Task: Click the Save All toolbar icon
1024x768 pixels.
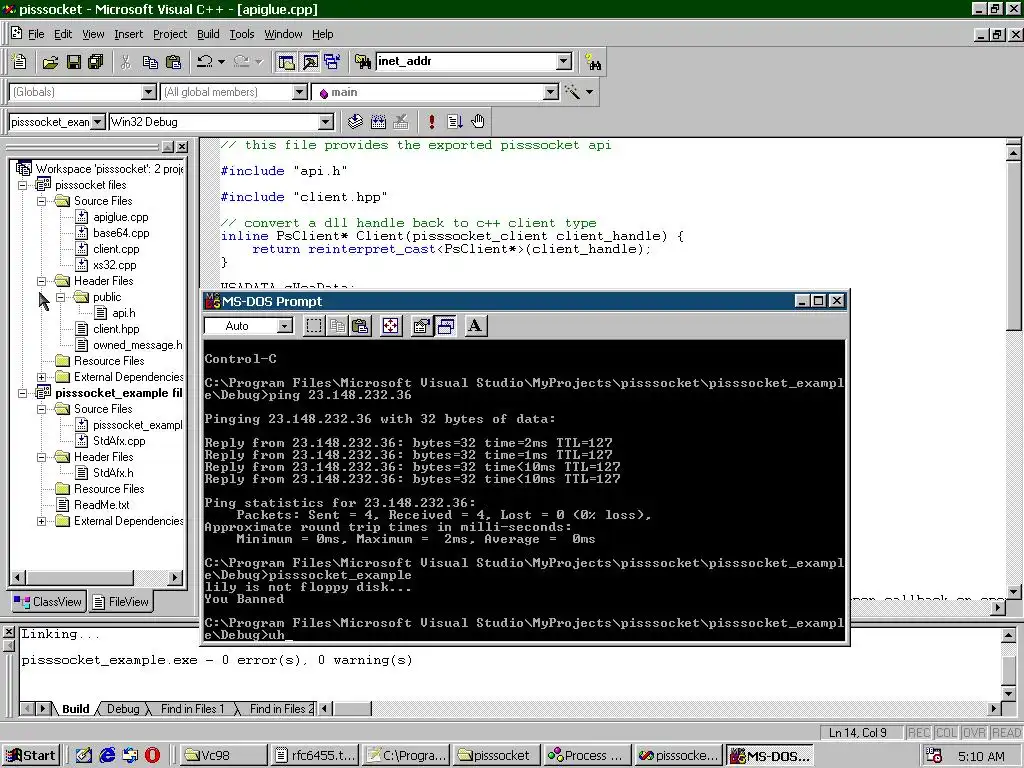Action: pos(96,62)
